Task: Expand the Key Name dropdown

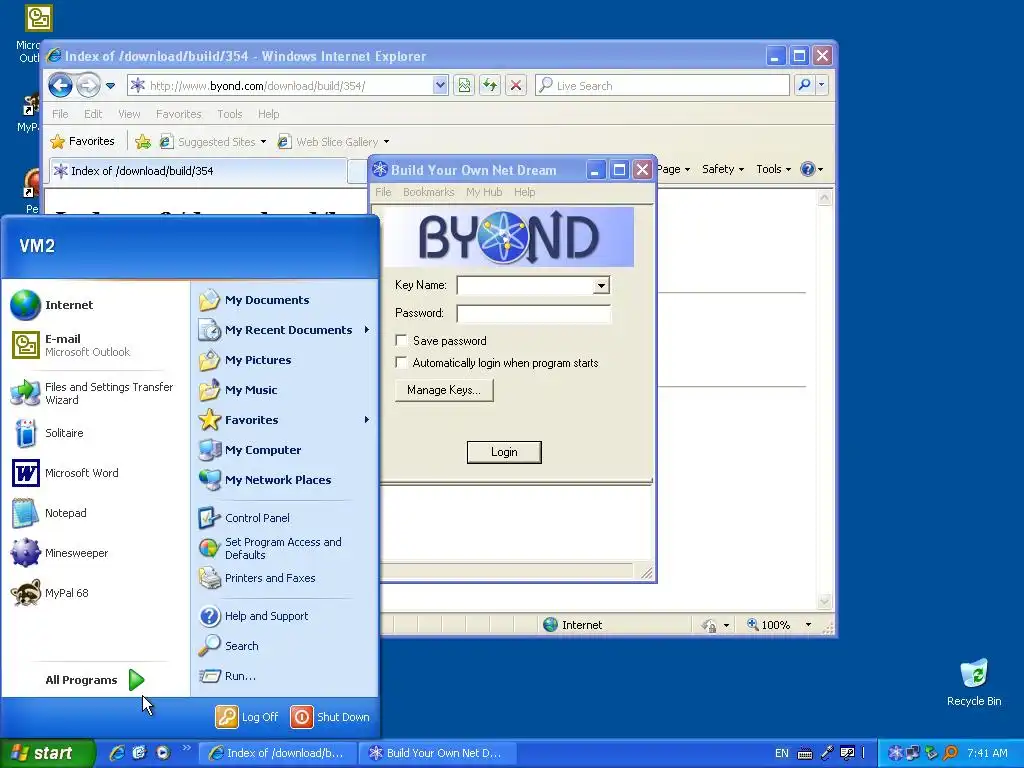Action: [x=601, y=285]
